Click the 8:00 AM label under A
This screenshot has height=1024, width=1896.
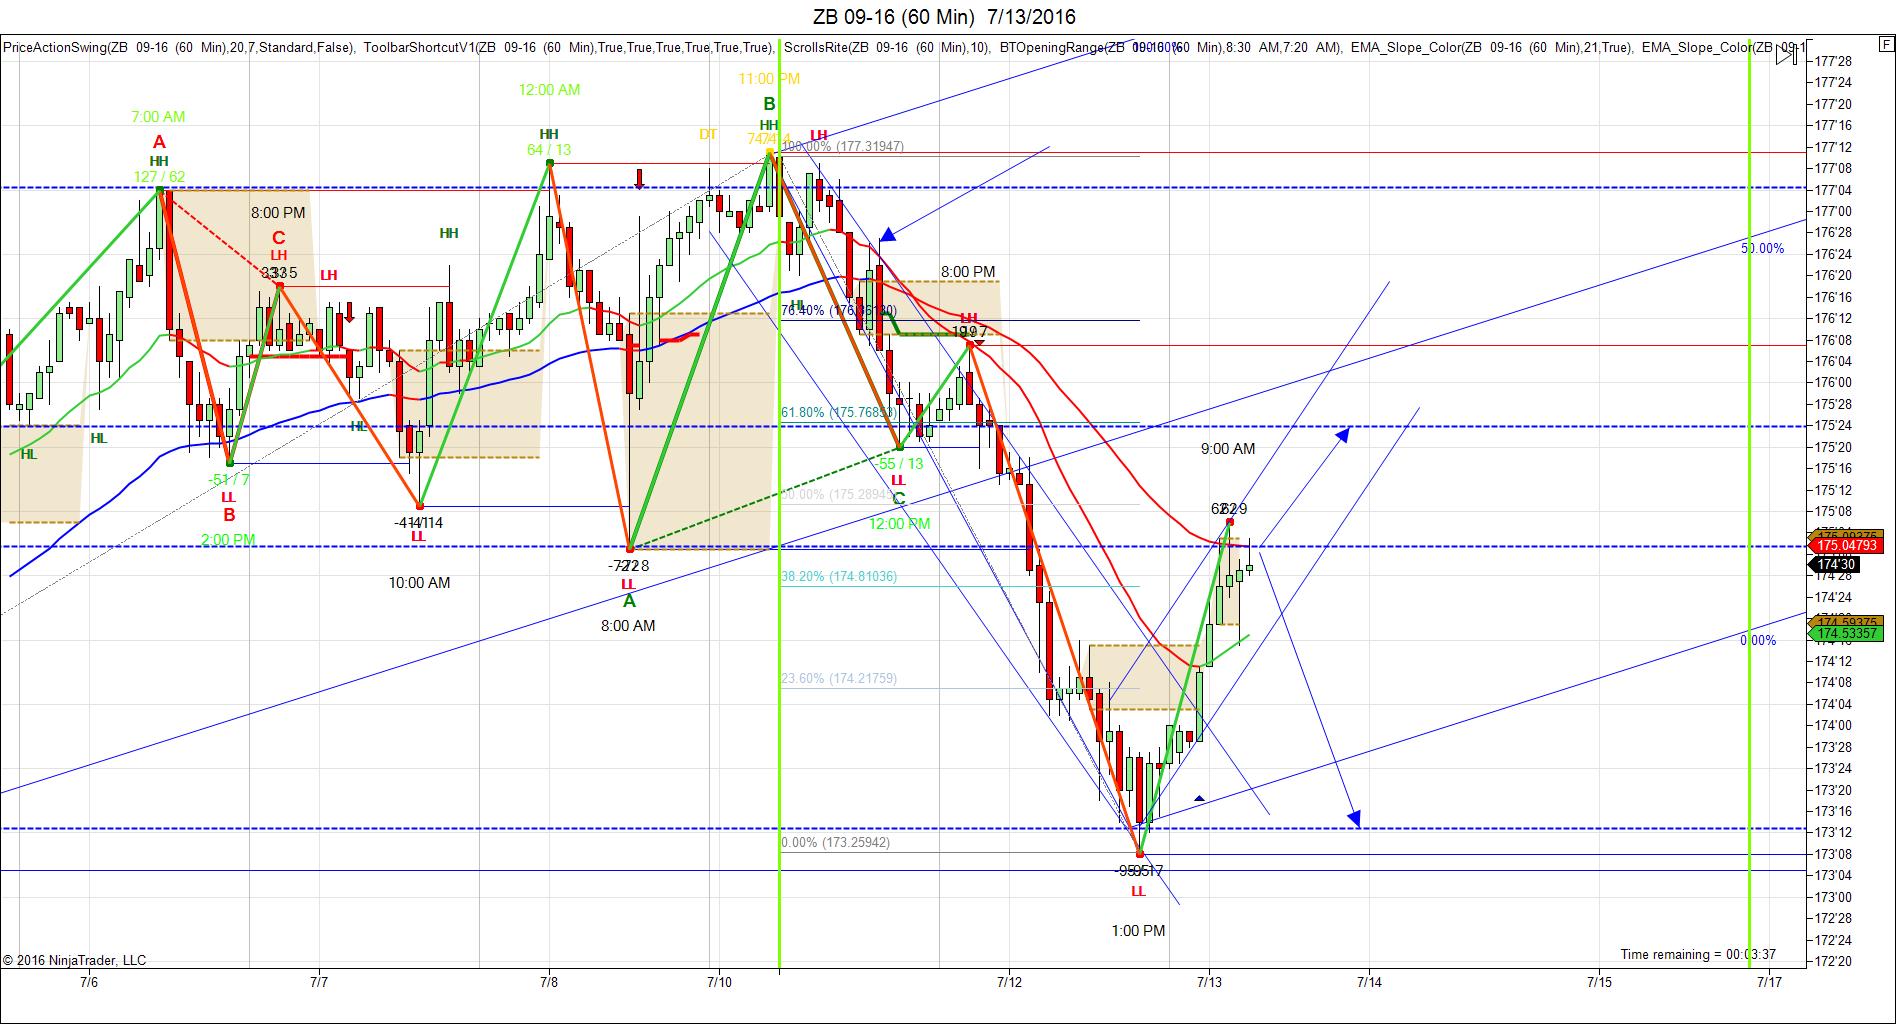pyautogui.click(x=628, y=626)
